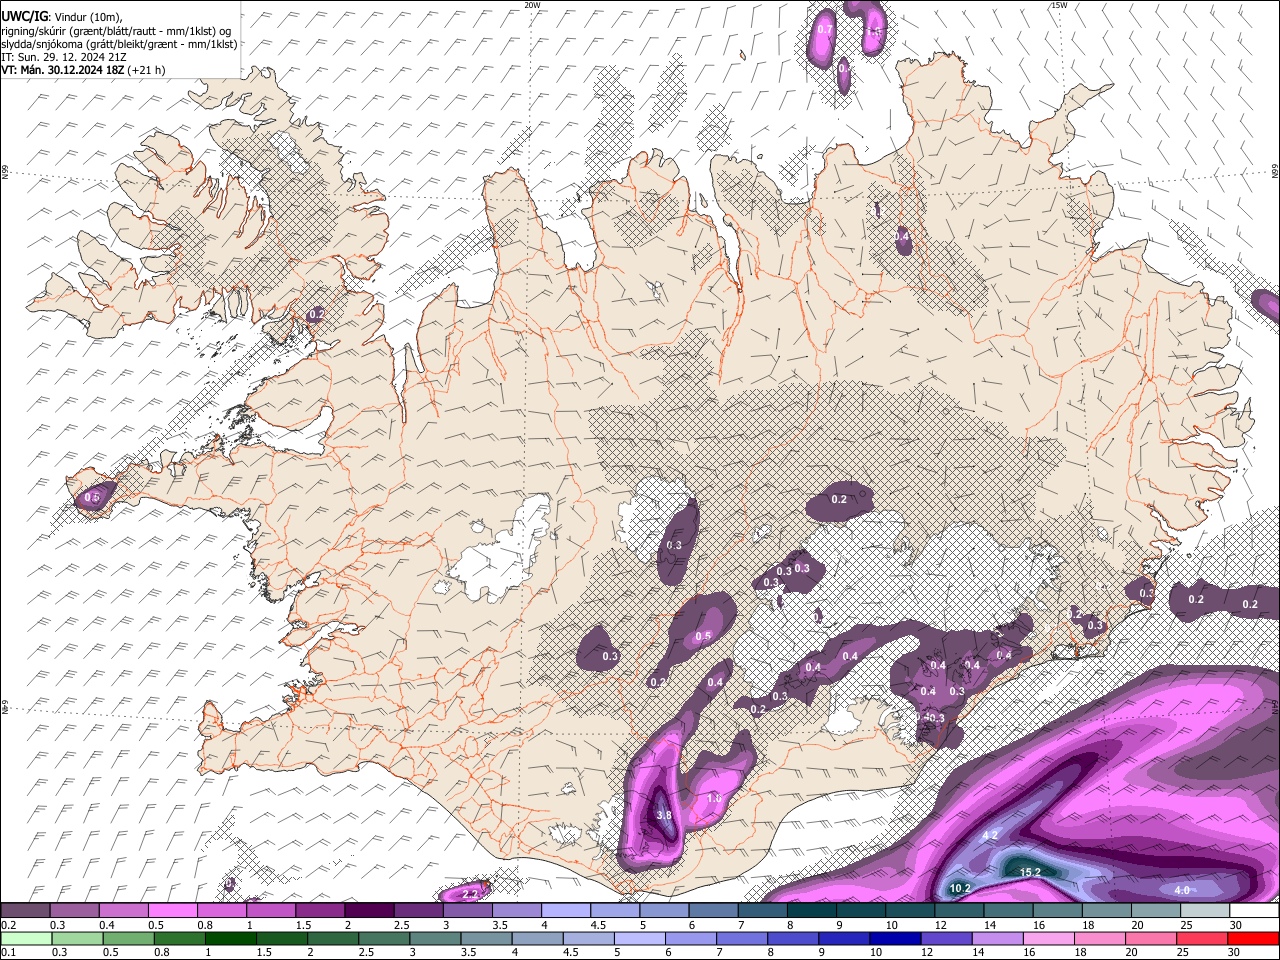The width and height of the screenshot is (1280, 960).
Task: Click the 1.0 value beside the 3.8 cell
Action: [714, 799]
